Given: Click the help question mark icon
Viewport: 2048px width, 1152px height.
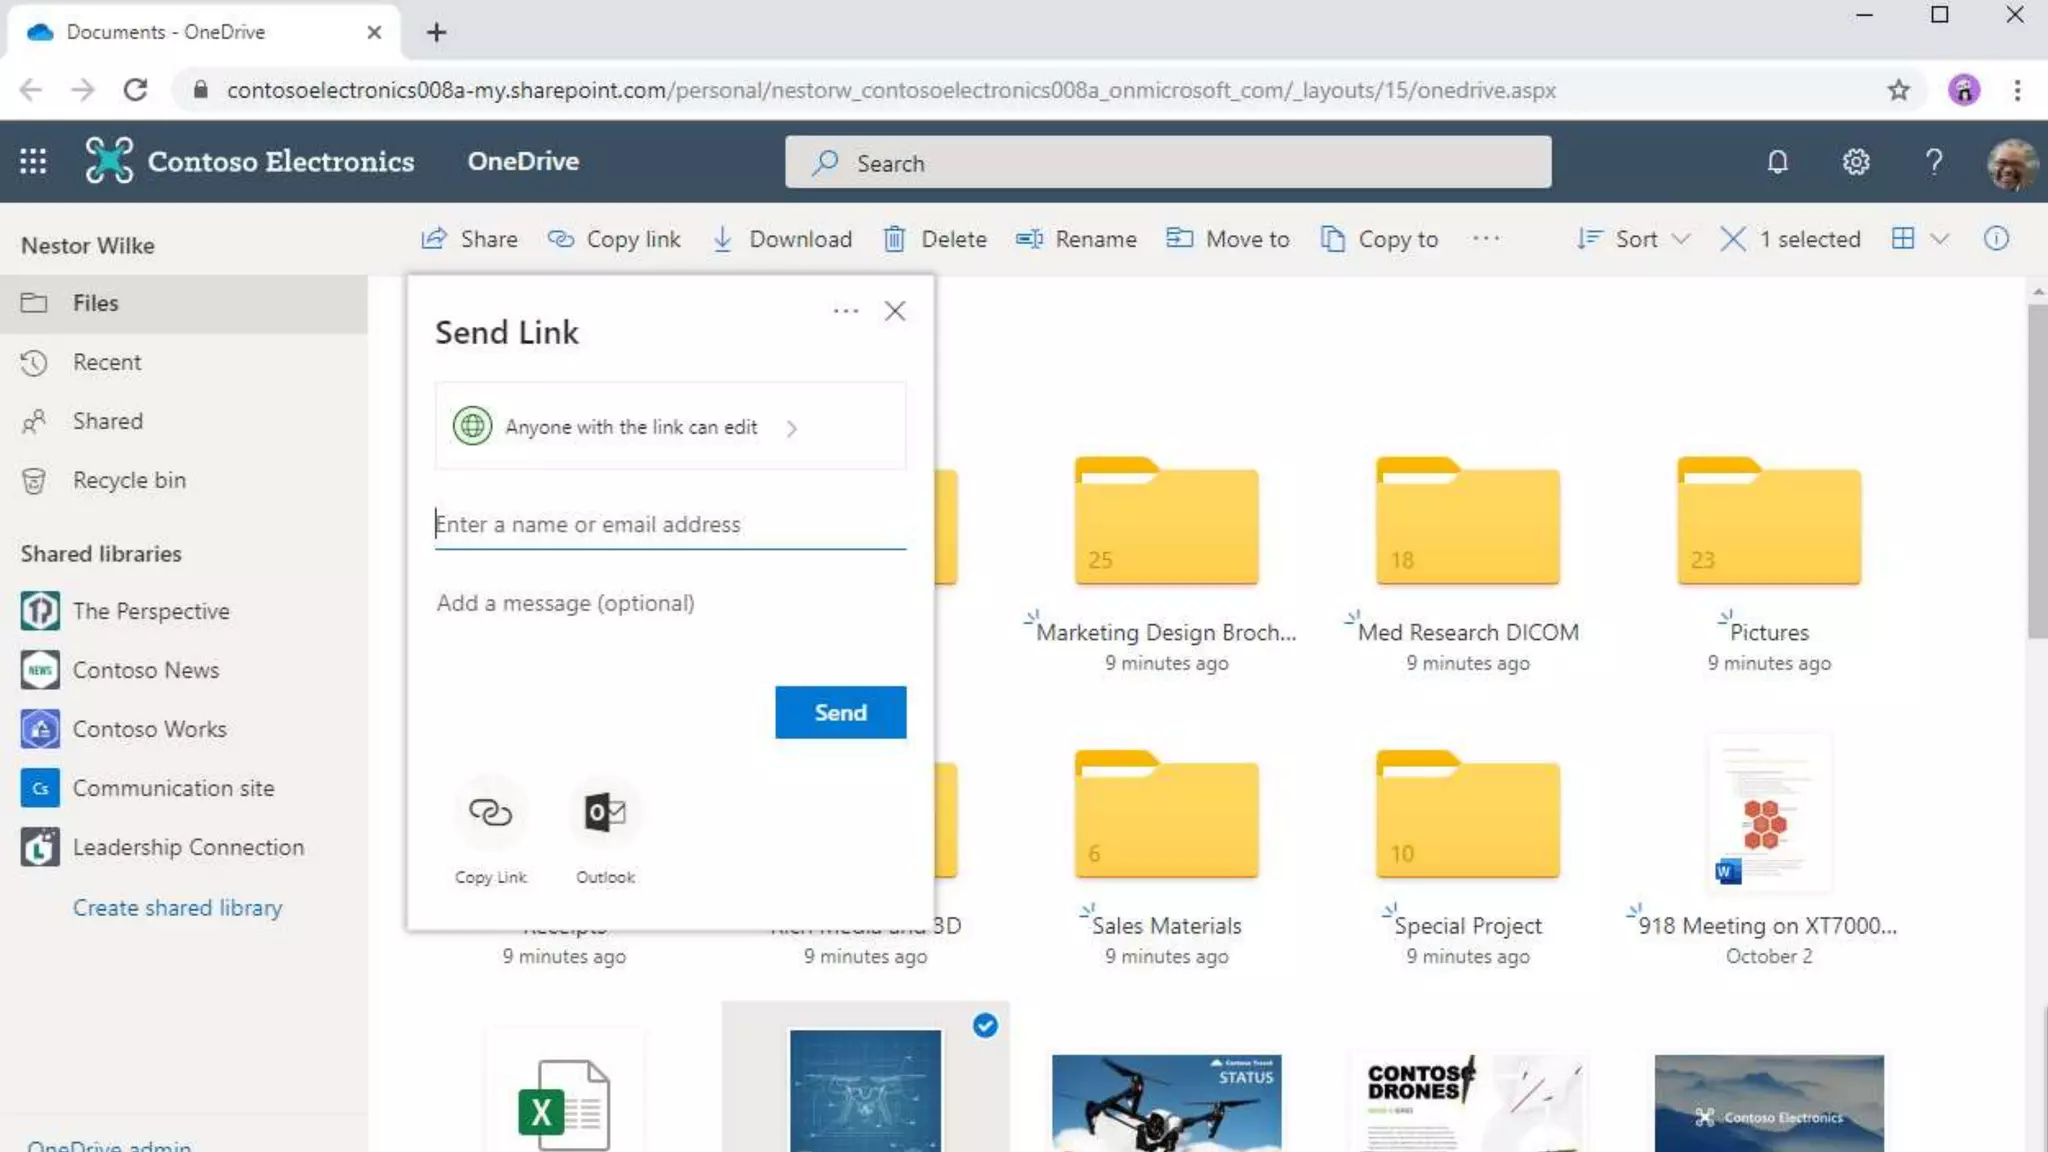Looking at the screenshot, I should click(1934, 162).
